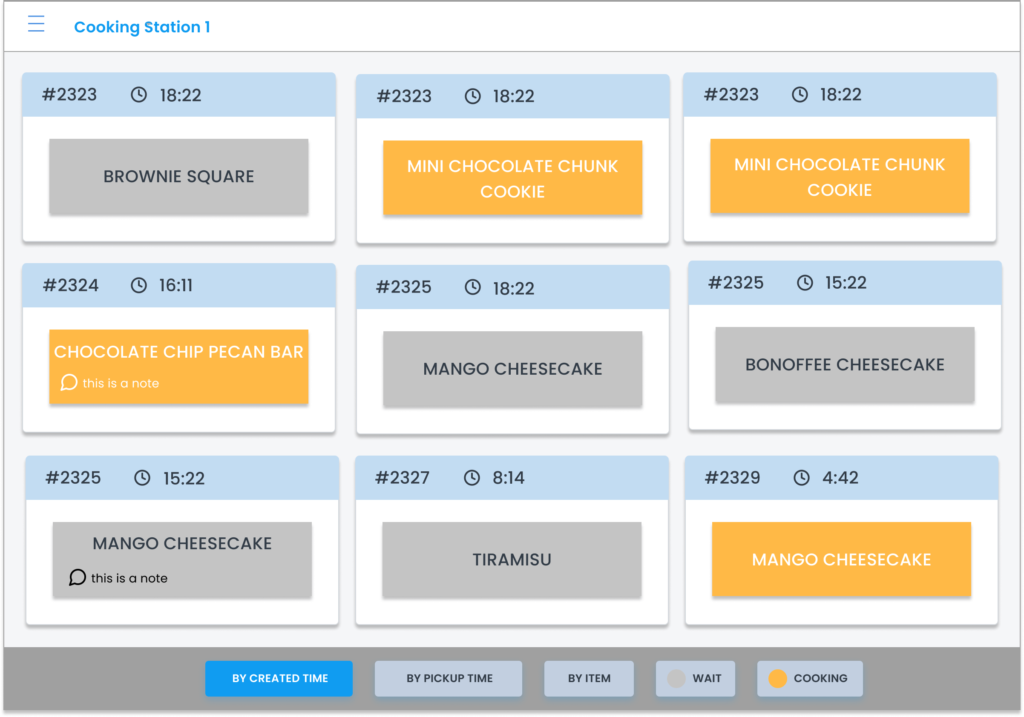Click note bubble icon on Mango Cheesecake item
Screen dimensions: 1024x717
pyautogui.click(x=77, y=578)
